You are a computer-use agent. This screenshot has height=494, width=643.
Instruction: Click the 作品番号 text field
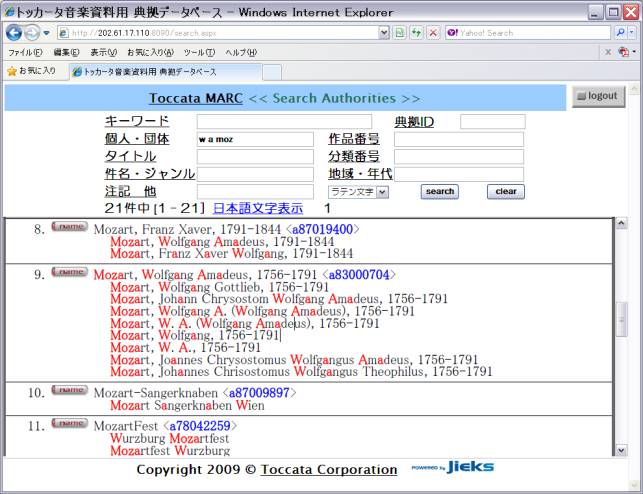click(x=459, y=139)
